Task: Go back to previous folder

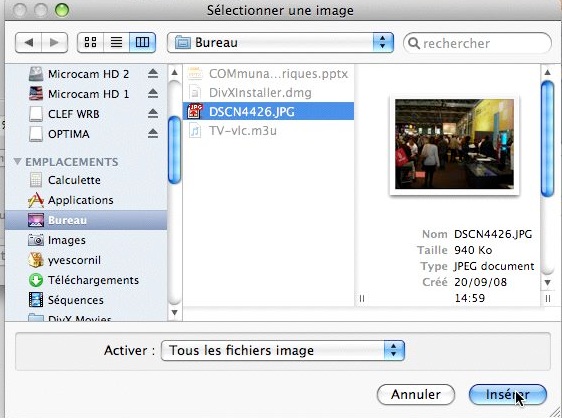Action: click(28, 43)
